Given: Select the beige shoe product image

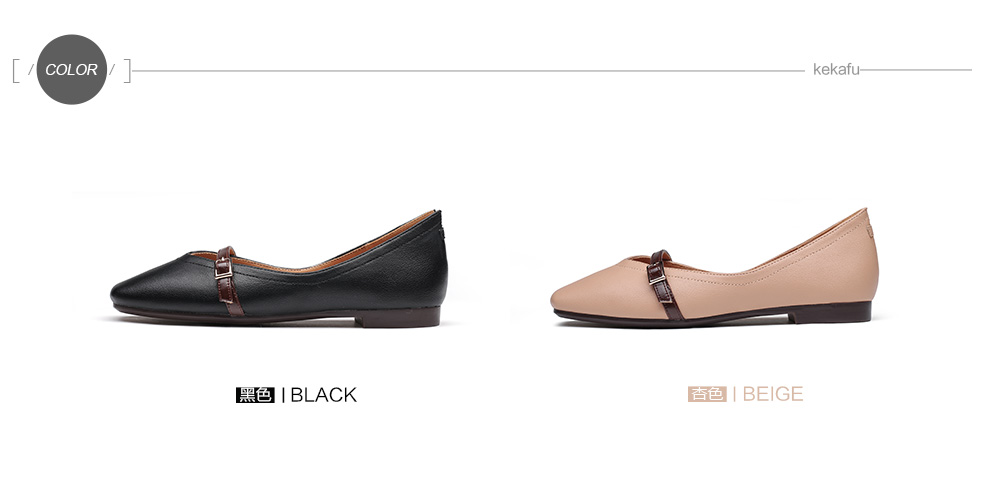Looking at the screenshot, I should (x=714, y=265).
